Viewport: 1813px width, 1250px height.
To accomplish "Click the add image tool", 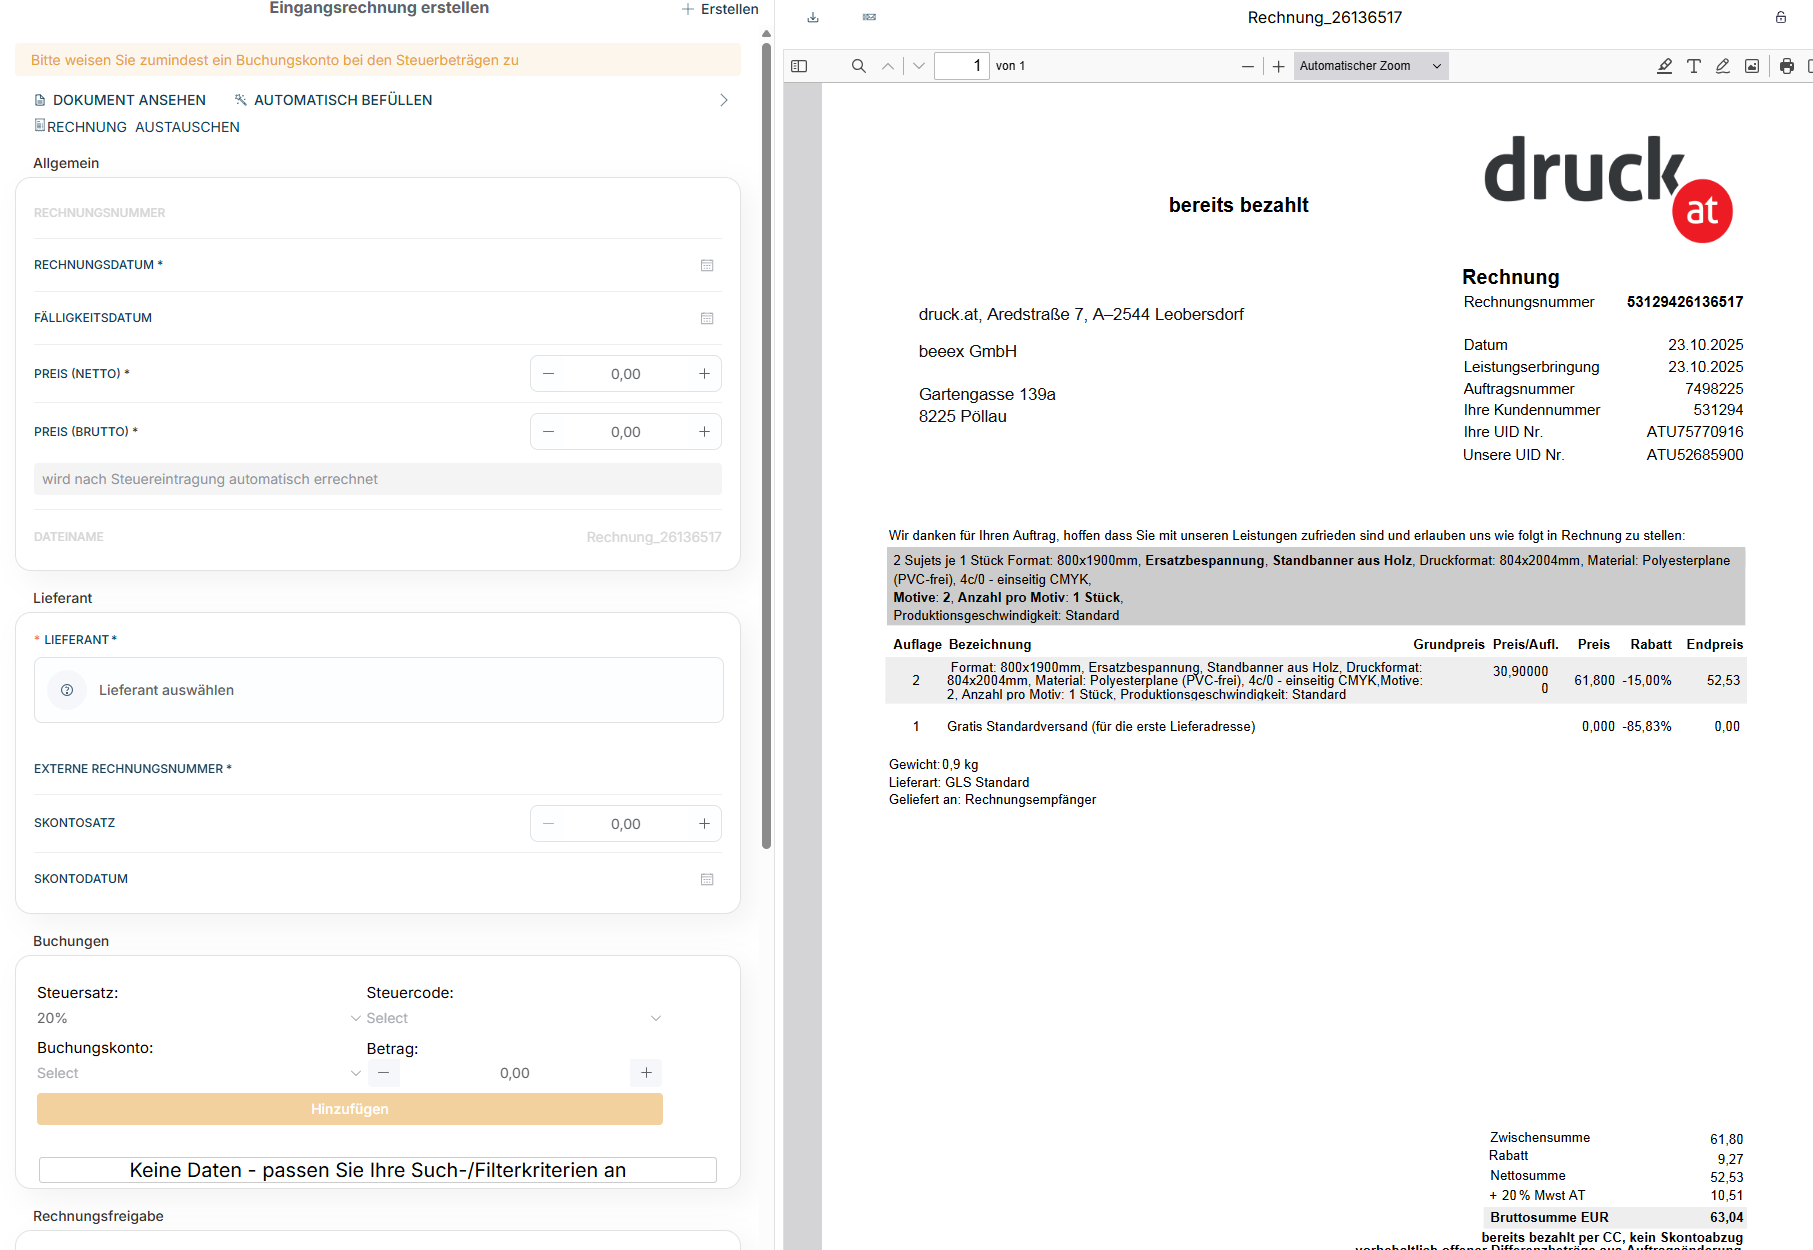I will click(x=1751, y=66).
